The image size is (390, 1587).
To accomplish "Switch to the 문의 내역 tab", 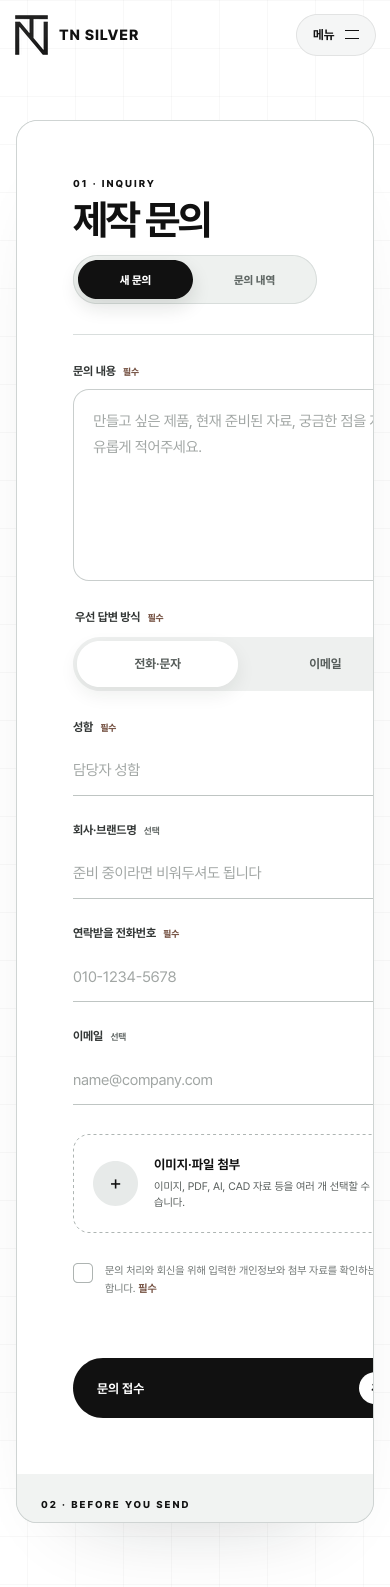I will [254, 280].
